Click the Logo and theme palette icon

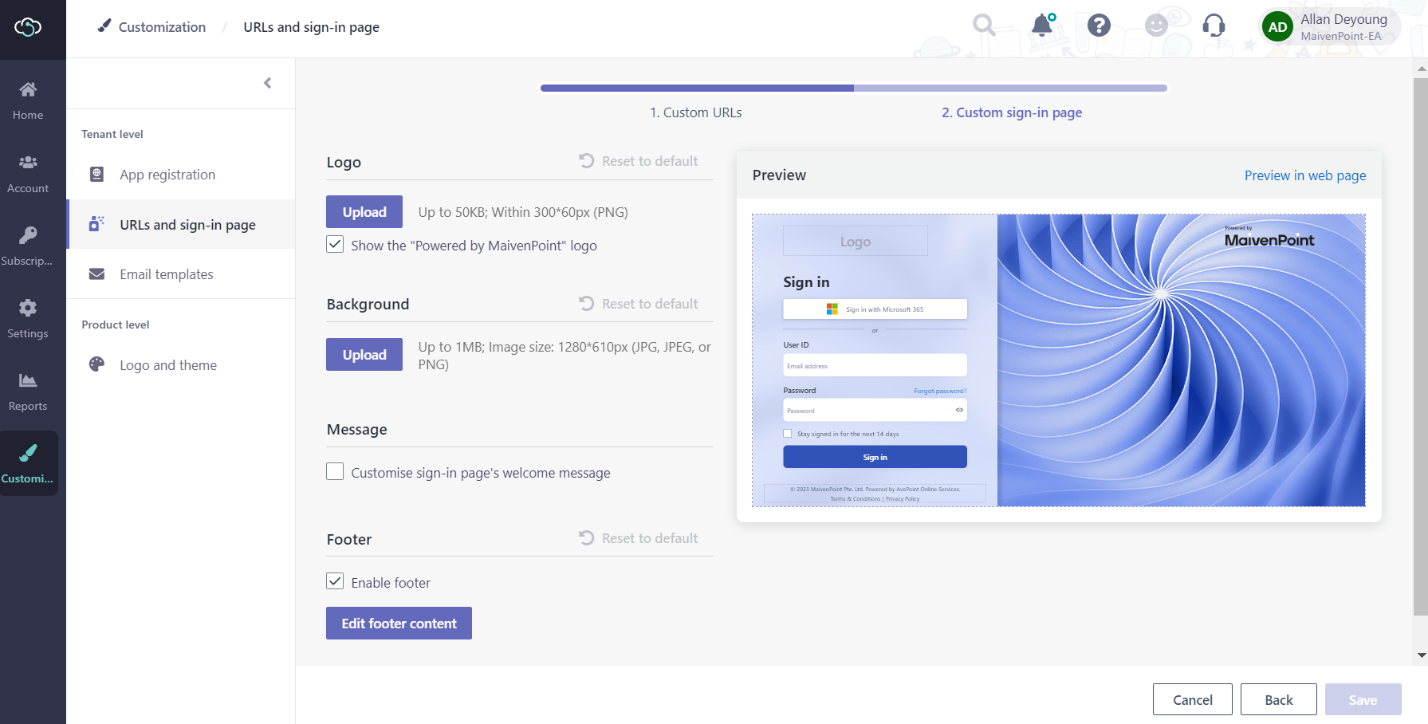click(x=96, y=365)
